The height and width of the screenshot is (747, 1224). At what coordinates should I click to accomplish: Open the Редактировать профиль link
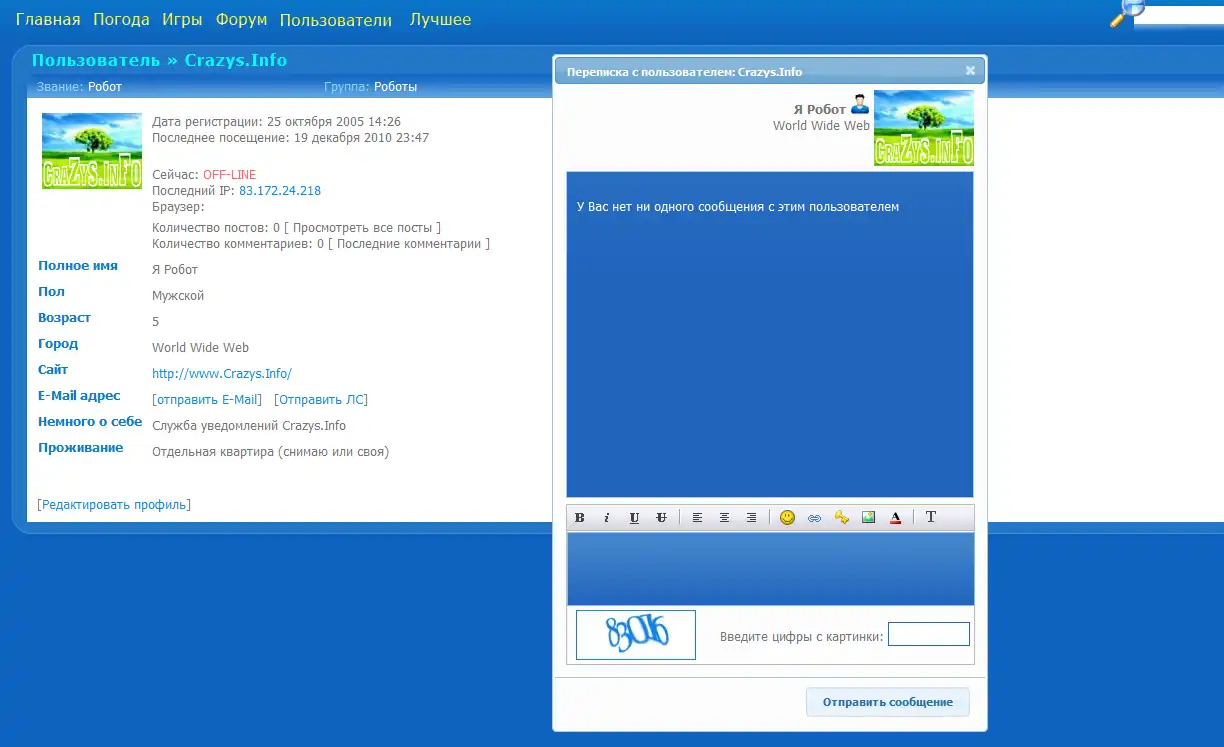click(x=114, y=505)
